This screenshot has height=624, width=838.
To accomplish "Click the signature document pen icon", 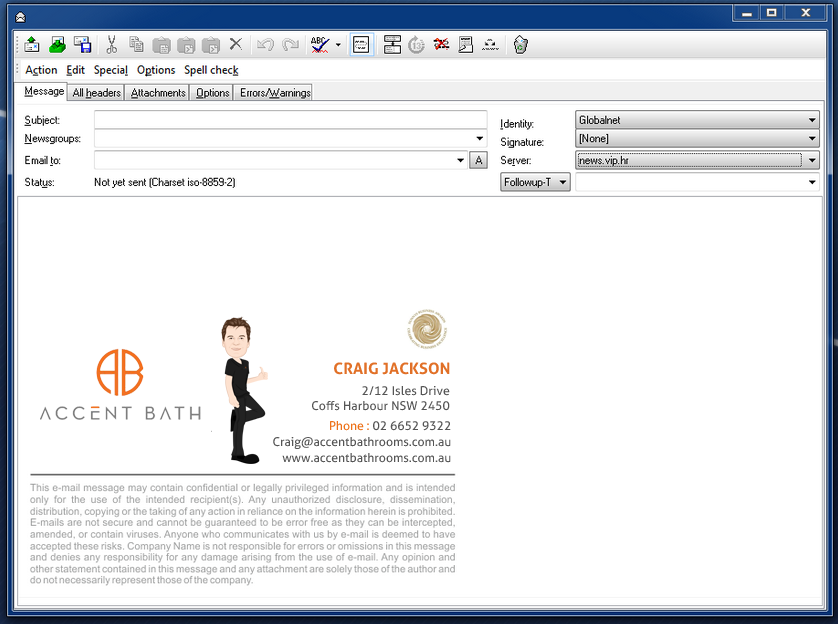I will 465,45.
